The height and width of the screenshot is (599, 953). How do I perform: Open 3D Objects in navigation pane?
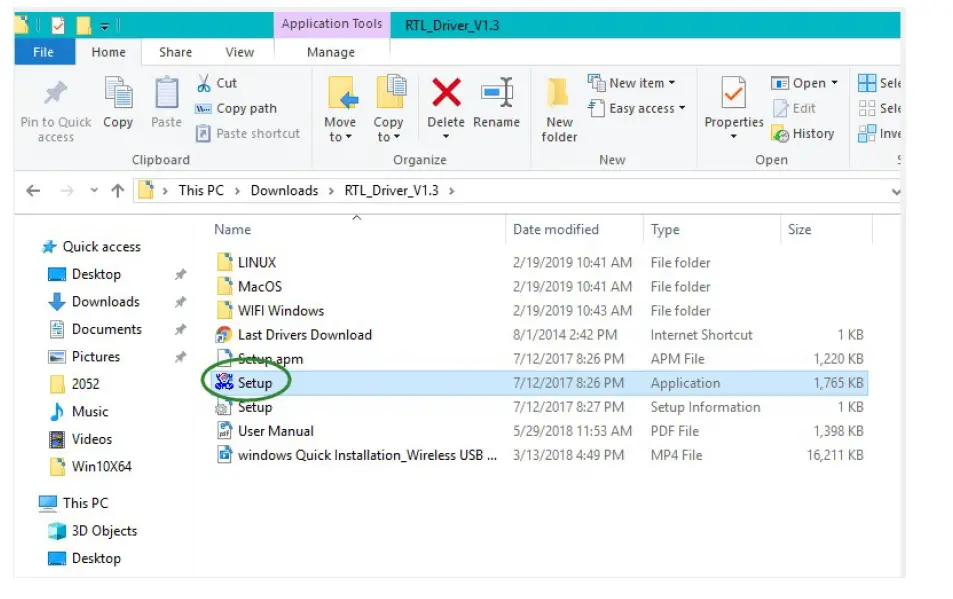coord(104,530)
